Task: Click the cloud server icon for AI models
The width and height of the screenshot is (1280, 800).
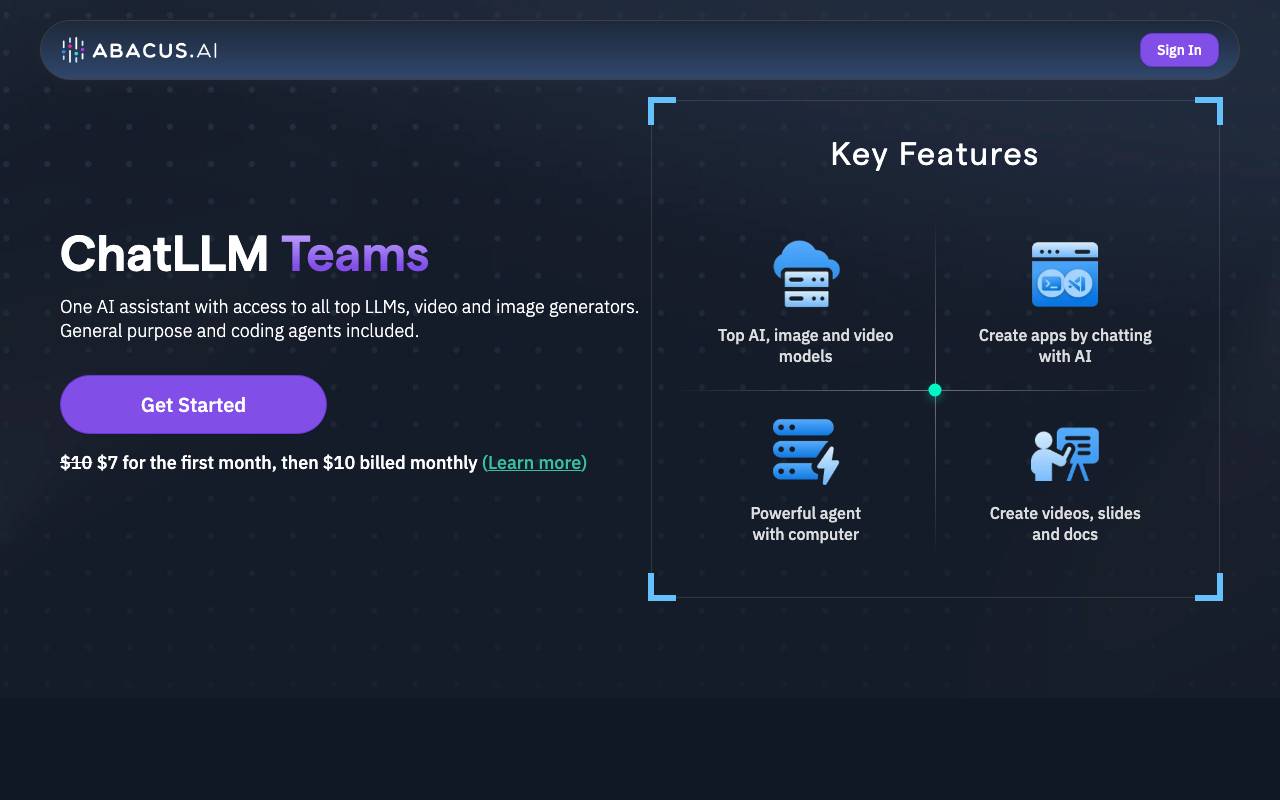Action: pos(806,274)
